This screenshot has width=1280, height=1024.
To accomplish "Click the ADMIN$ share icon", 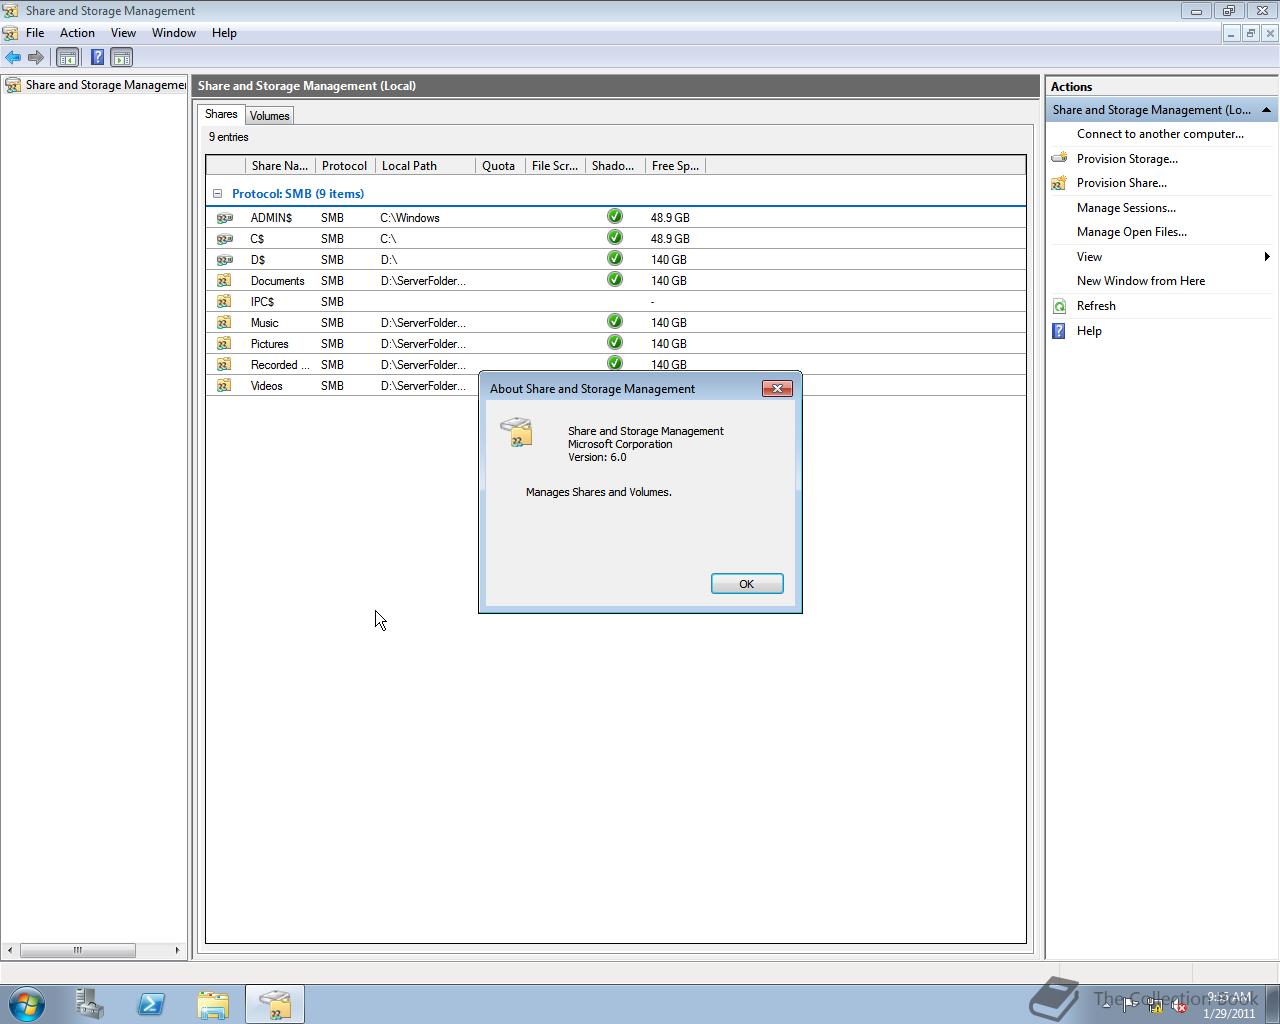I will pos(225,217).
